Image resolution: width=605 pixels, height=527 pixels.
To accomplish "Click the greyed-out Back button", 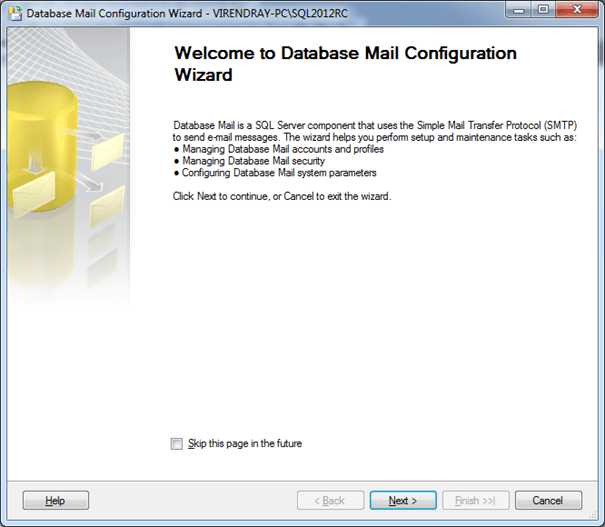I will [329, 500].
